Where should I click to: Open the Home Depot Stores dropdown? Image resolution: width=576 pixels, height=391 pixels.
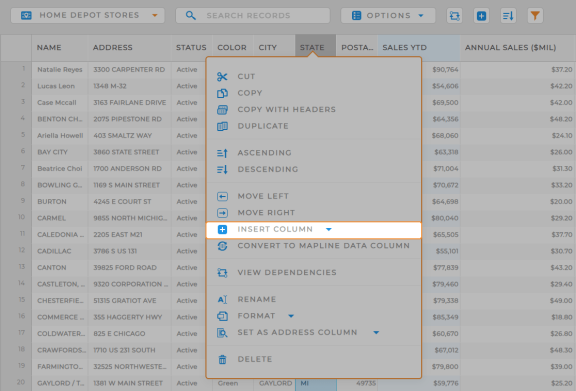pyautogui.click(x=155, y=15)
